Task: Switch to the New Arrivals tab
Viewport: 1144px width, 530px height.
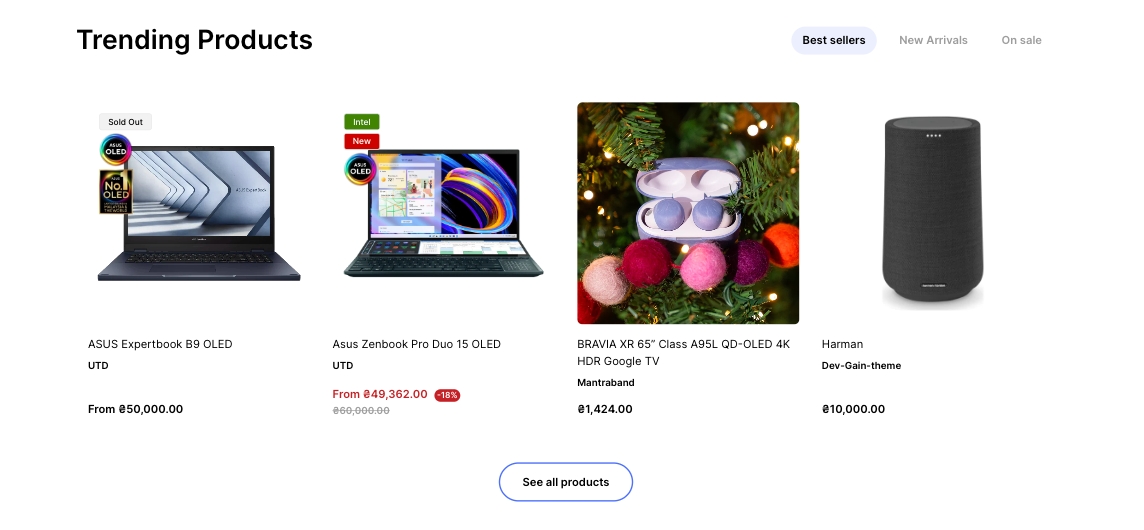Action: click(x=933, y=40)
